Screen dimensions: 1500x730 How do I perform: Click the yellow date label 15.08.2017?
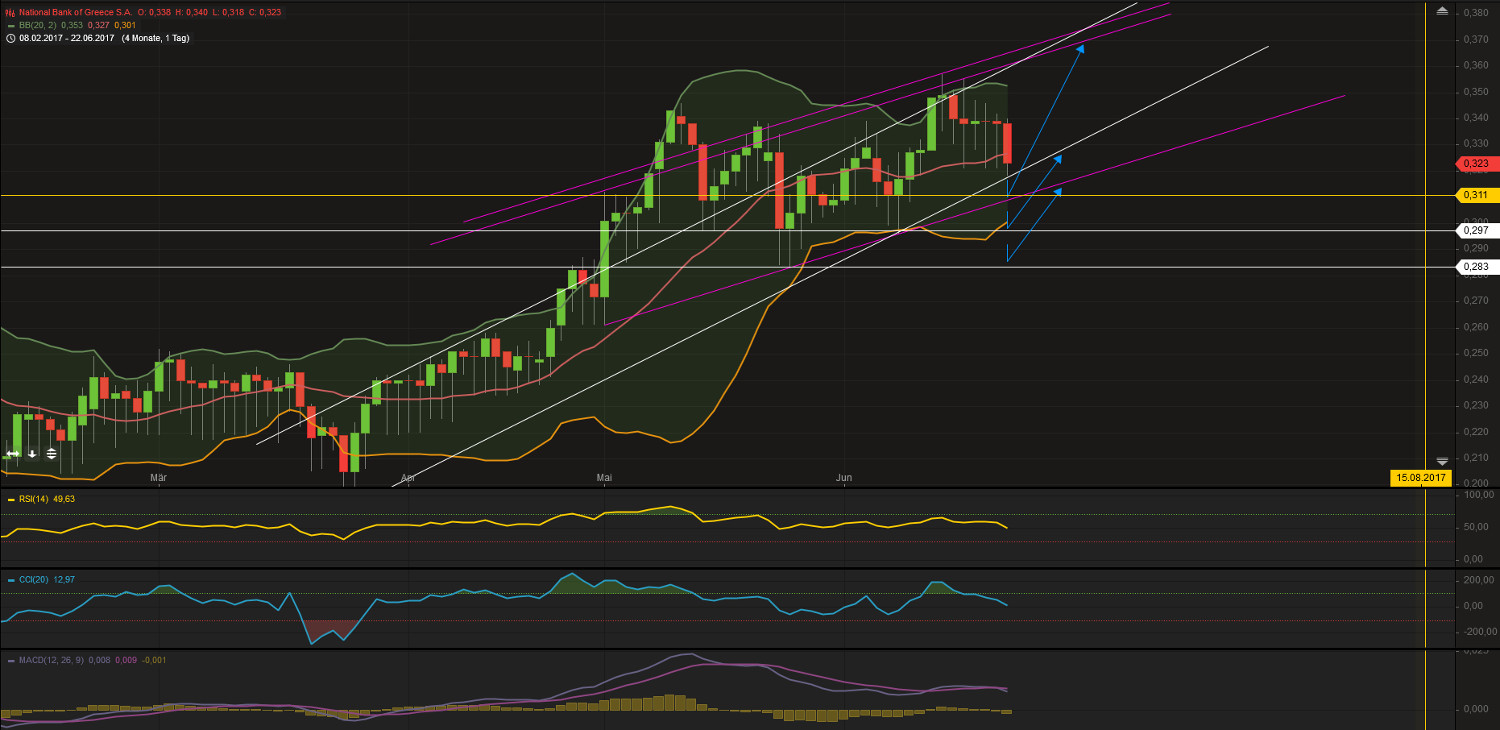(1419, 478)
